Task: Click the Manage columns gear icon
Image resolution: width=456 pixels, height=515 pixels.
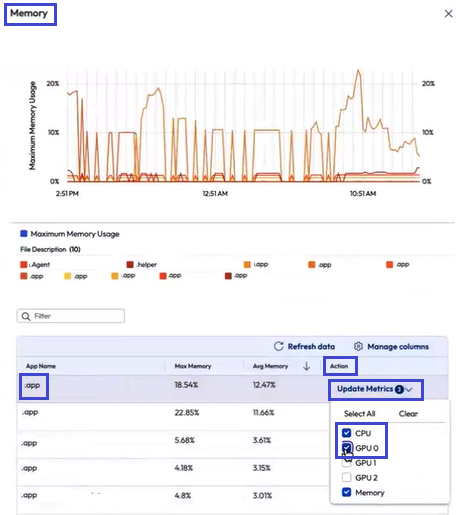Action: [x=358, y=346]
